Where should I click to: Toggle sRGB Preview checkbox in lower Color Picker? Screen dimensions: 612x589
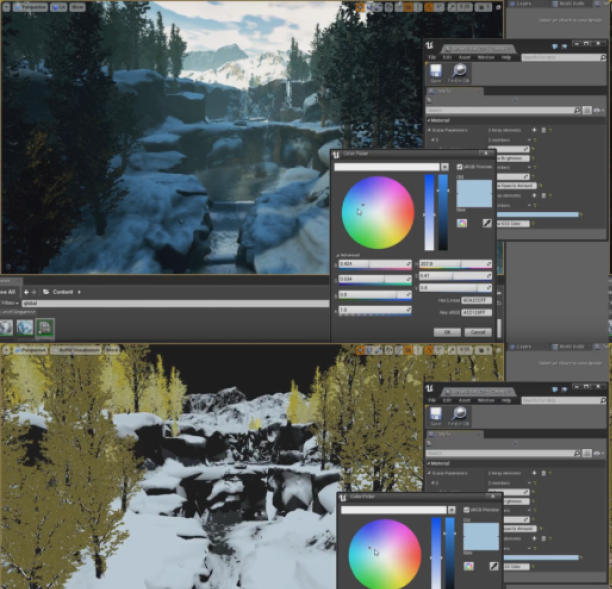[x=466, y=510]
